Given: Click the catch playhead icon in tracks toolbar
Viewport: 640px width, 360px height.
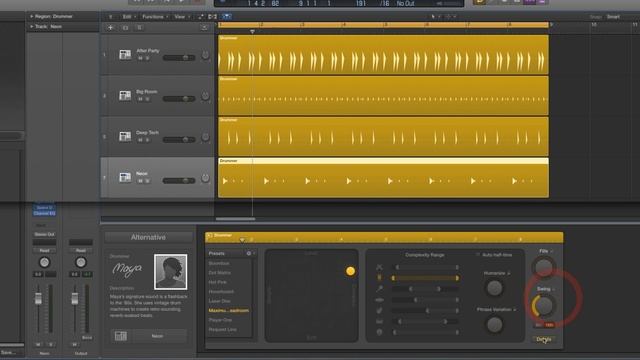Looking at the screenshot, I should [x=227, y=16].
